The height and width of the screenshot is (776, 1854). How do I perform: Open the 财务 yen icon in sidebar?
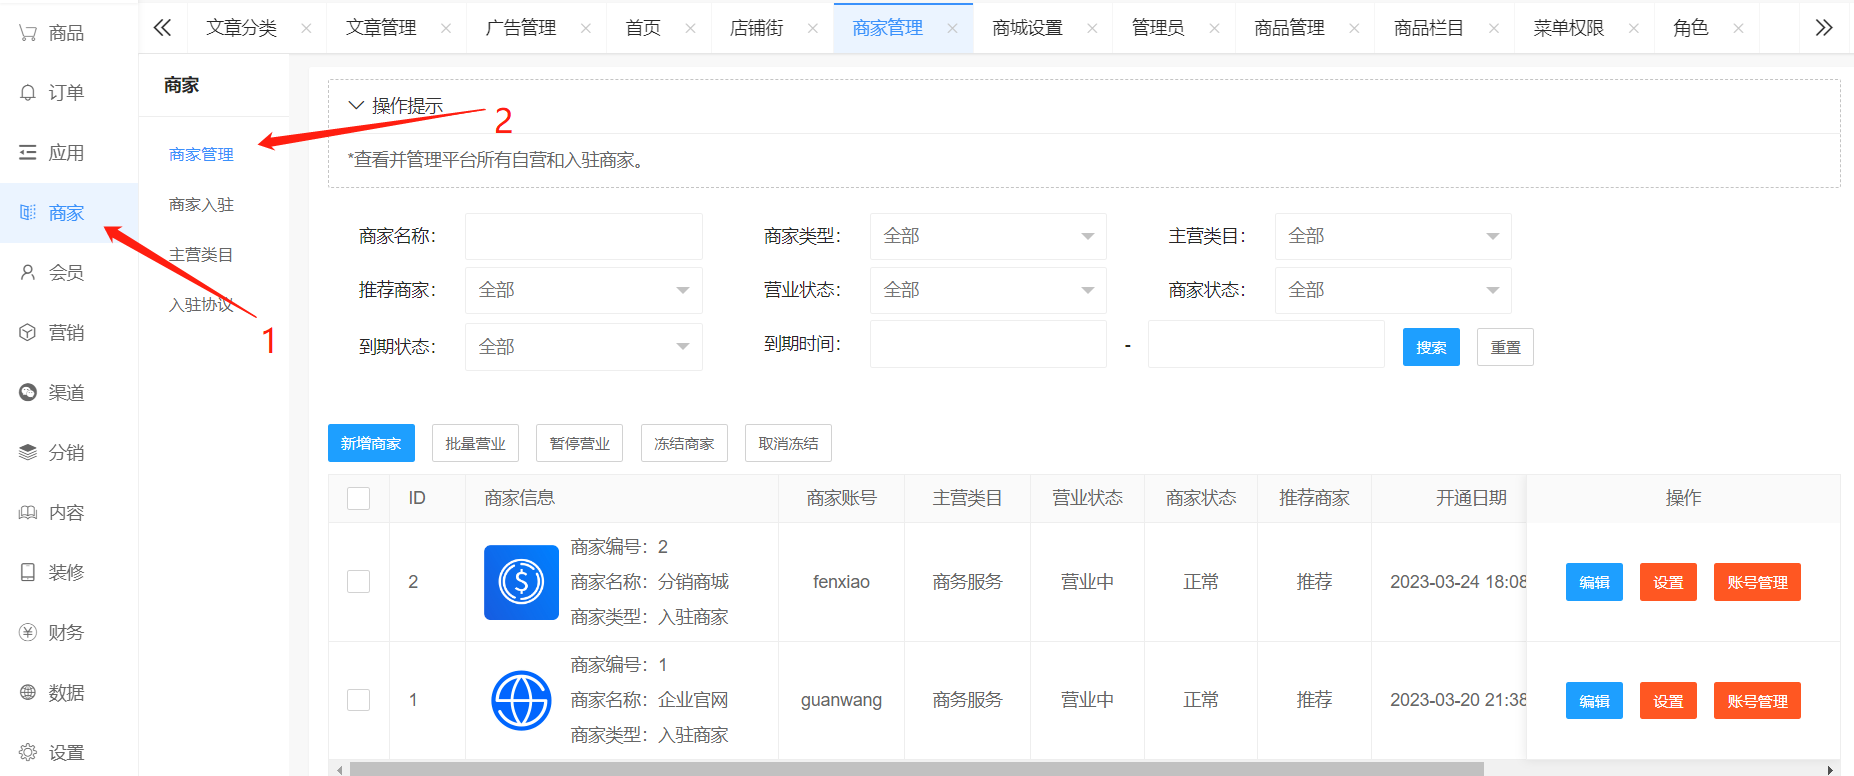(x=28, y=633)
